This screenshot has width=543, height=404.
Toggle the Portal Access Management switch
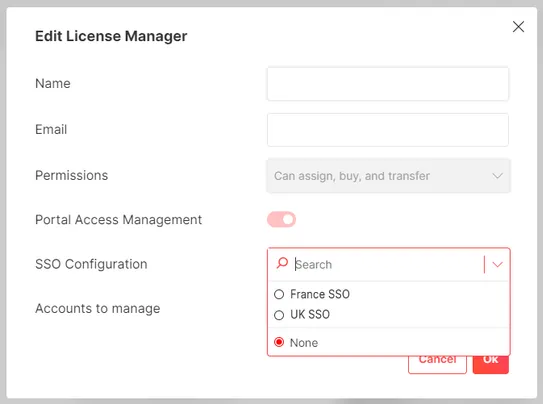(281, 219)
